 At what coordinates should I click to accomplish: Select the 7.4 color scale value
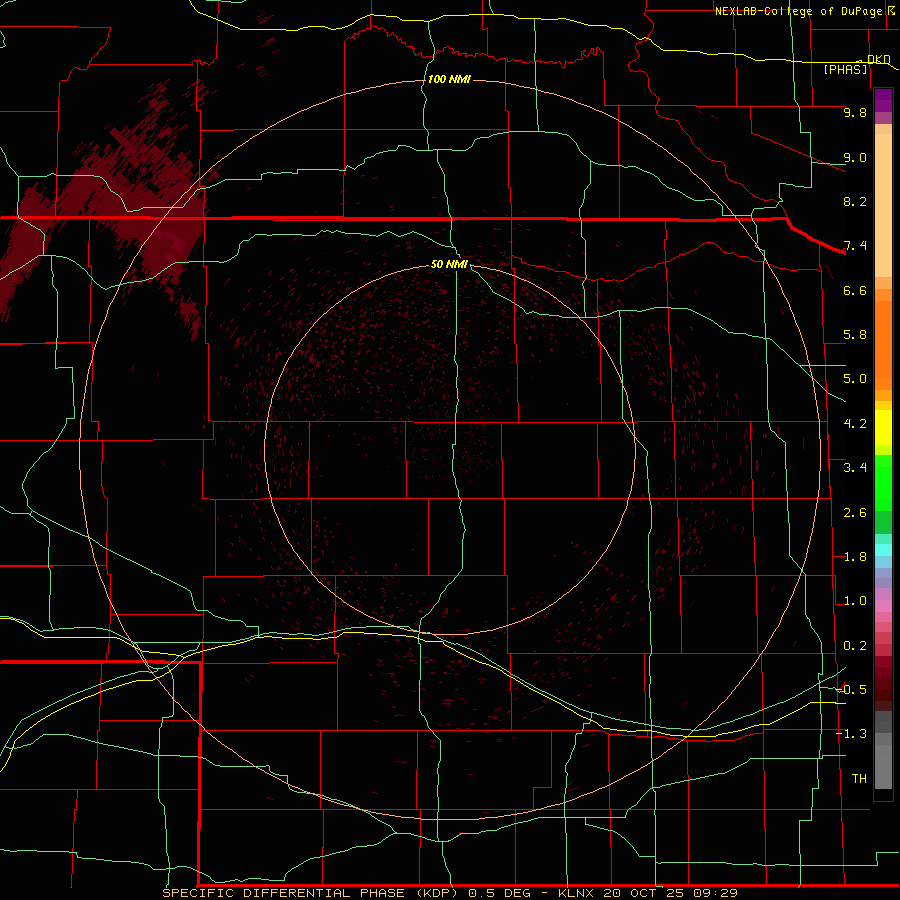click(855, 246)
